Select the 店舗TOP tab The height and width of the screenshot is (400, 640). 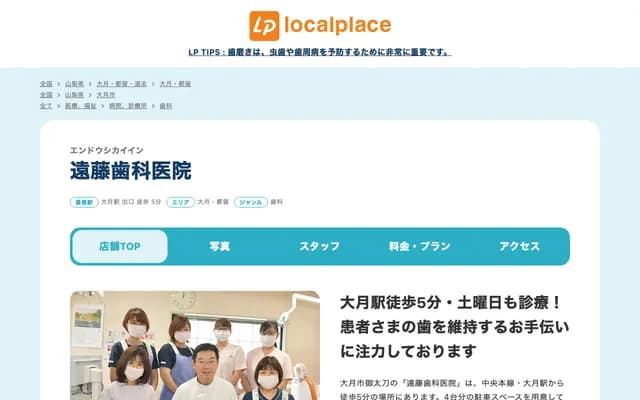click(119, 246)
